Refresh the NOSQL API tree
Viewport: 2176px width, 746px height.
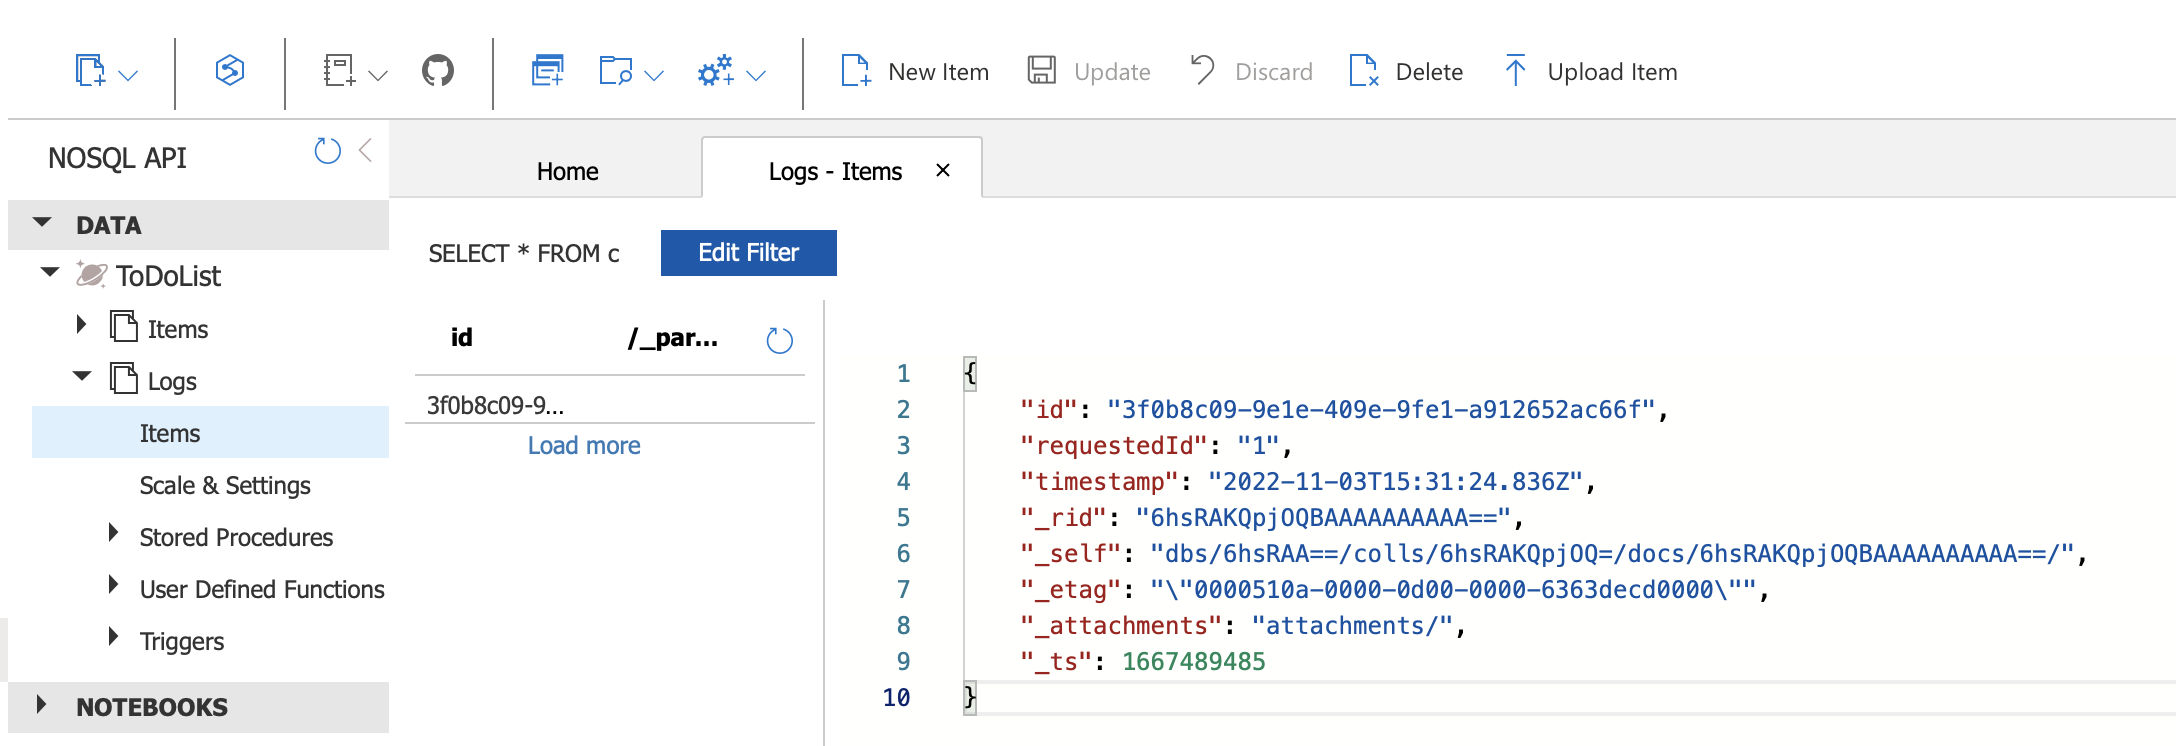click(x=327, y=151)
